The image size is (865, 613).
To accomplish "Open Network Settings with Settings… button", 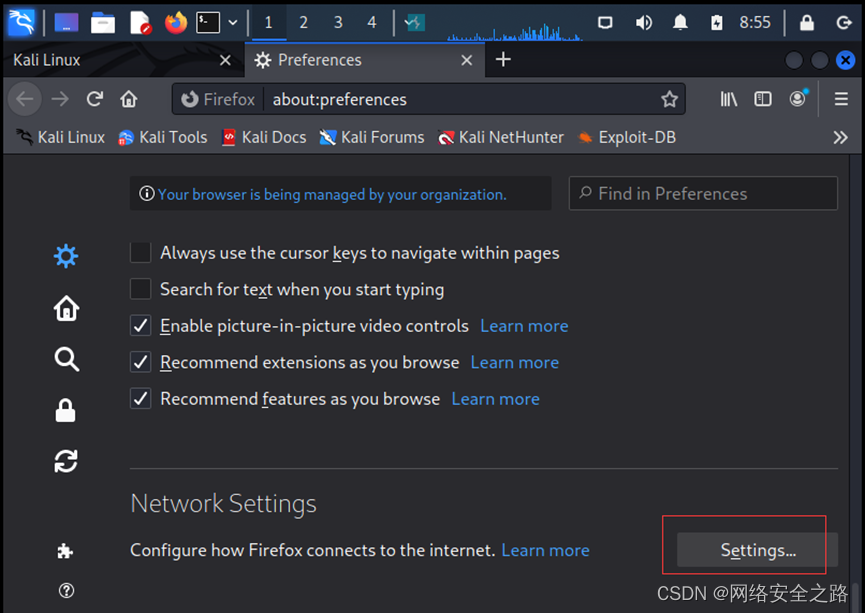I will [x=757, y=550].
